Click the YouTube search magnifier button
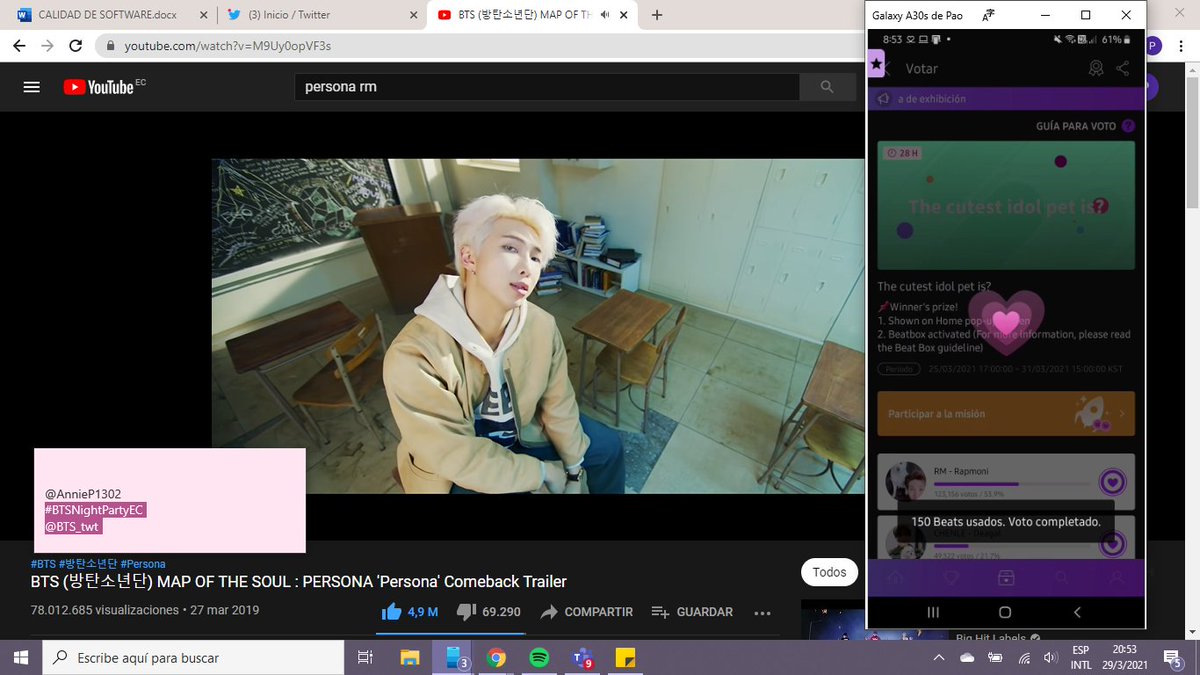This screenshot has width=1200, height=675. click(x=827, y=87)
